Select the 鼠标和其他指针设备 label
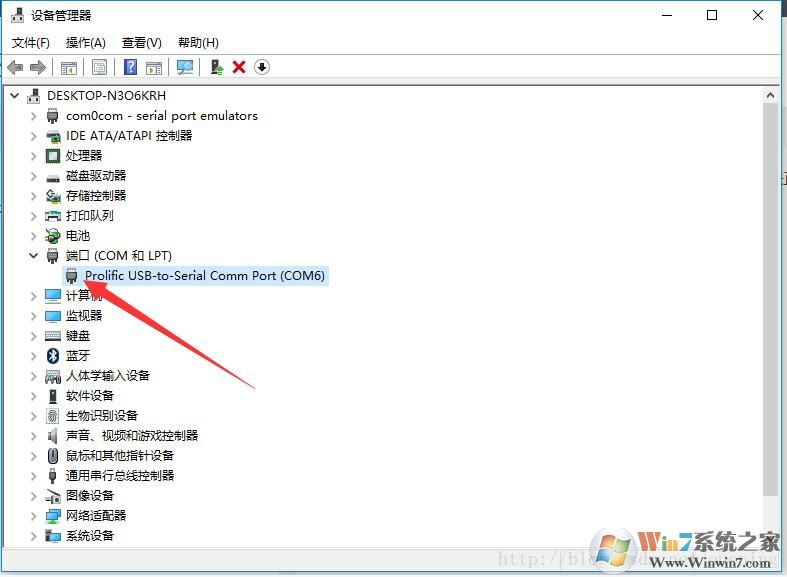The image size is (787, 577). tap(120, 456)
